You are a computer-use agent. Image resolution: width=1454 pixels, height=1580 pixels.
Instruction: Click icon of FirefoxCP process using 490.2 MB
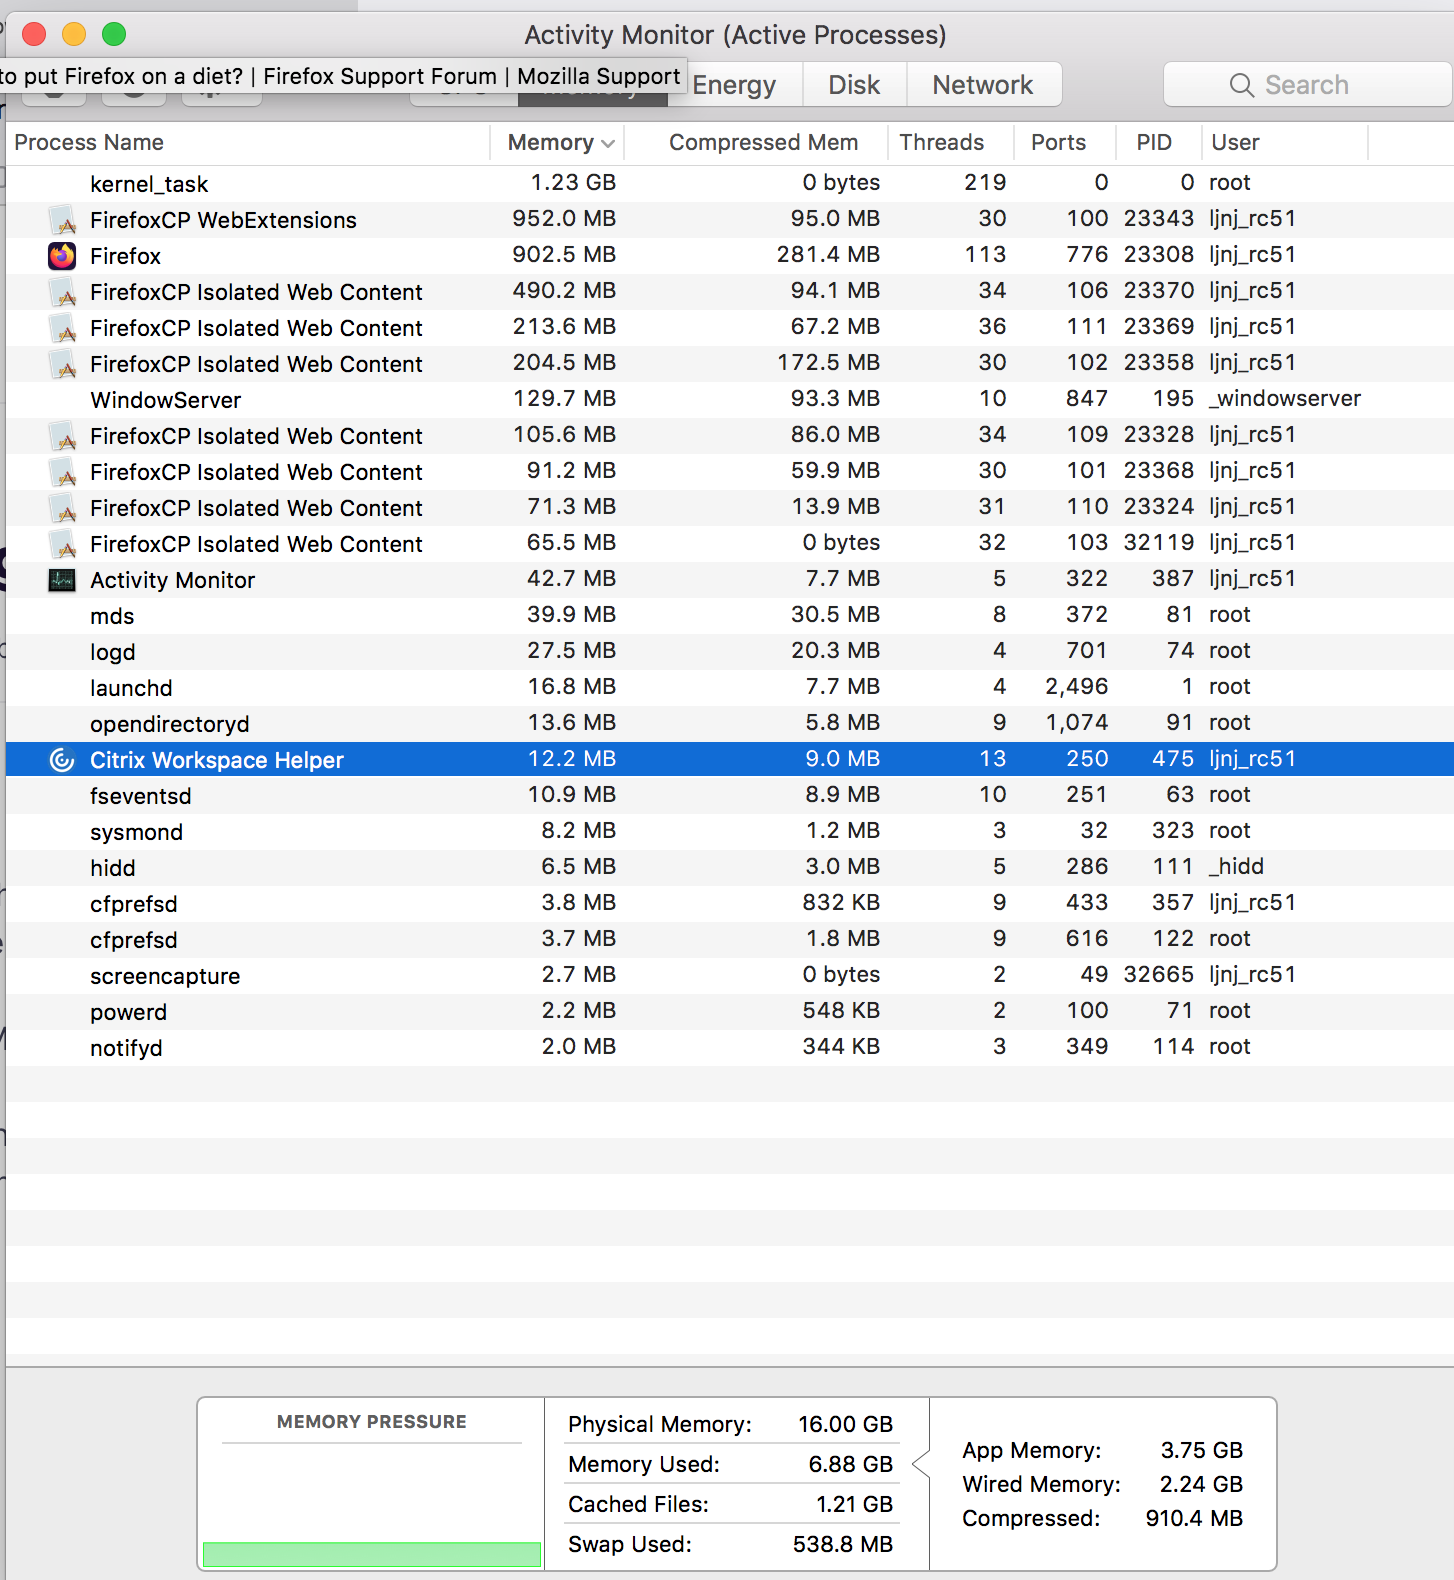63,292
